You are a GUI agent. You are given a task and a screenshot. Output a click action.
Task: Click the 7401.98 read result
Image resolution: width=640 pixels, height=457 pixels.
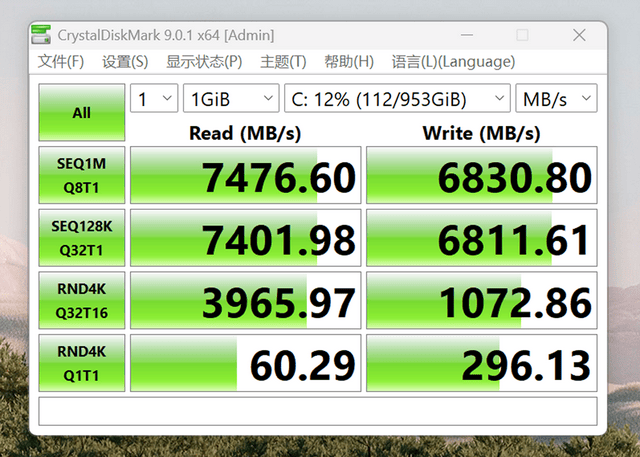pos(246,237)
